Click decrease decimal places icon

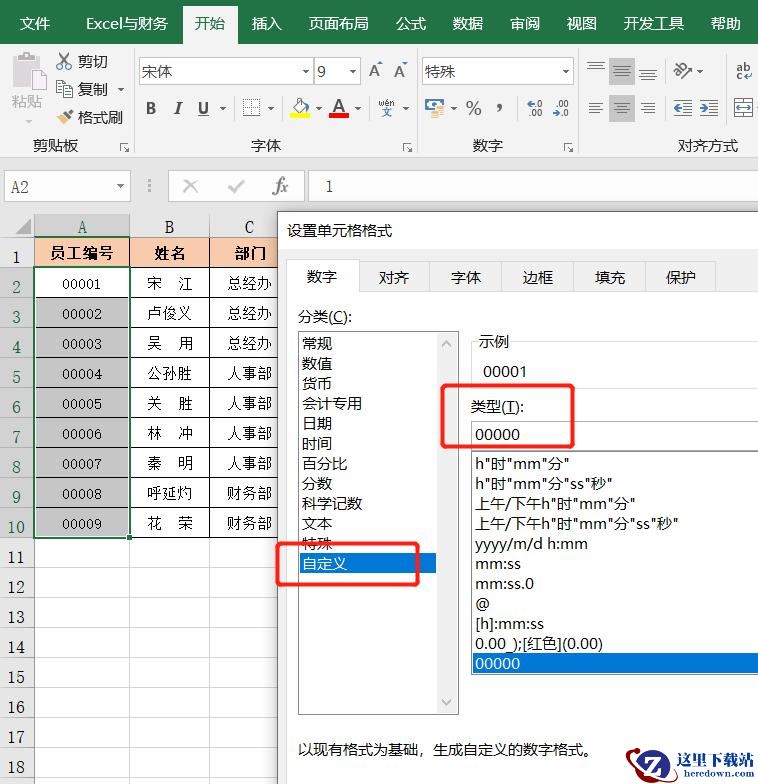(x=560, y=108)
